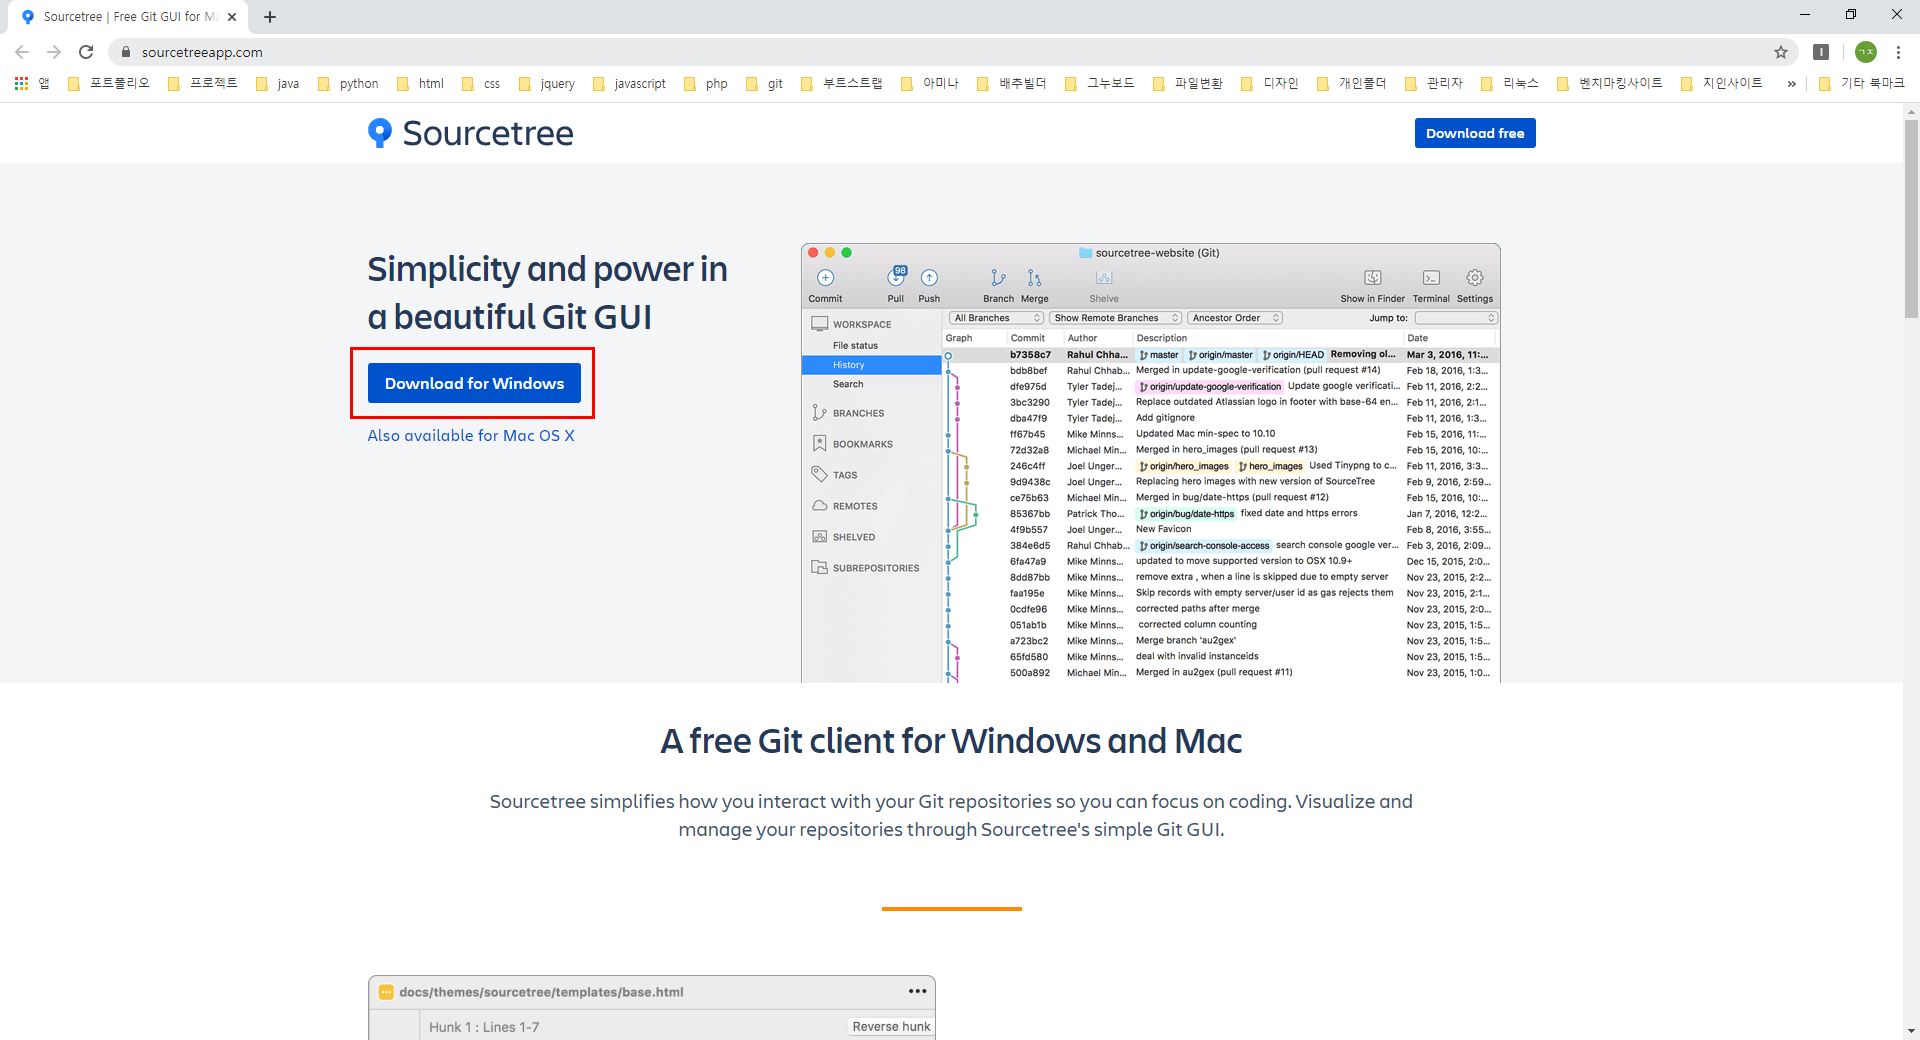Open the 리눅스 bookmark folder

[x=1510, y=84]
